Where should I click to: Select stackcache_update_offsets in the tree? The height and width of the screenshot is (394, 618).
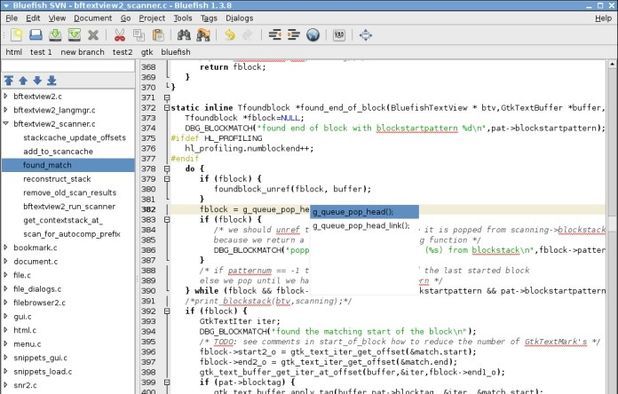coord(74,138)
